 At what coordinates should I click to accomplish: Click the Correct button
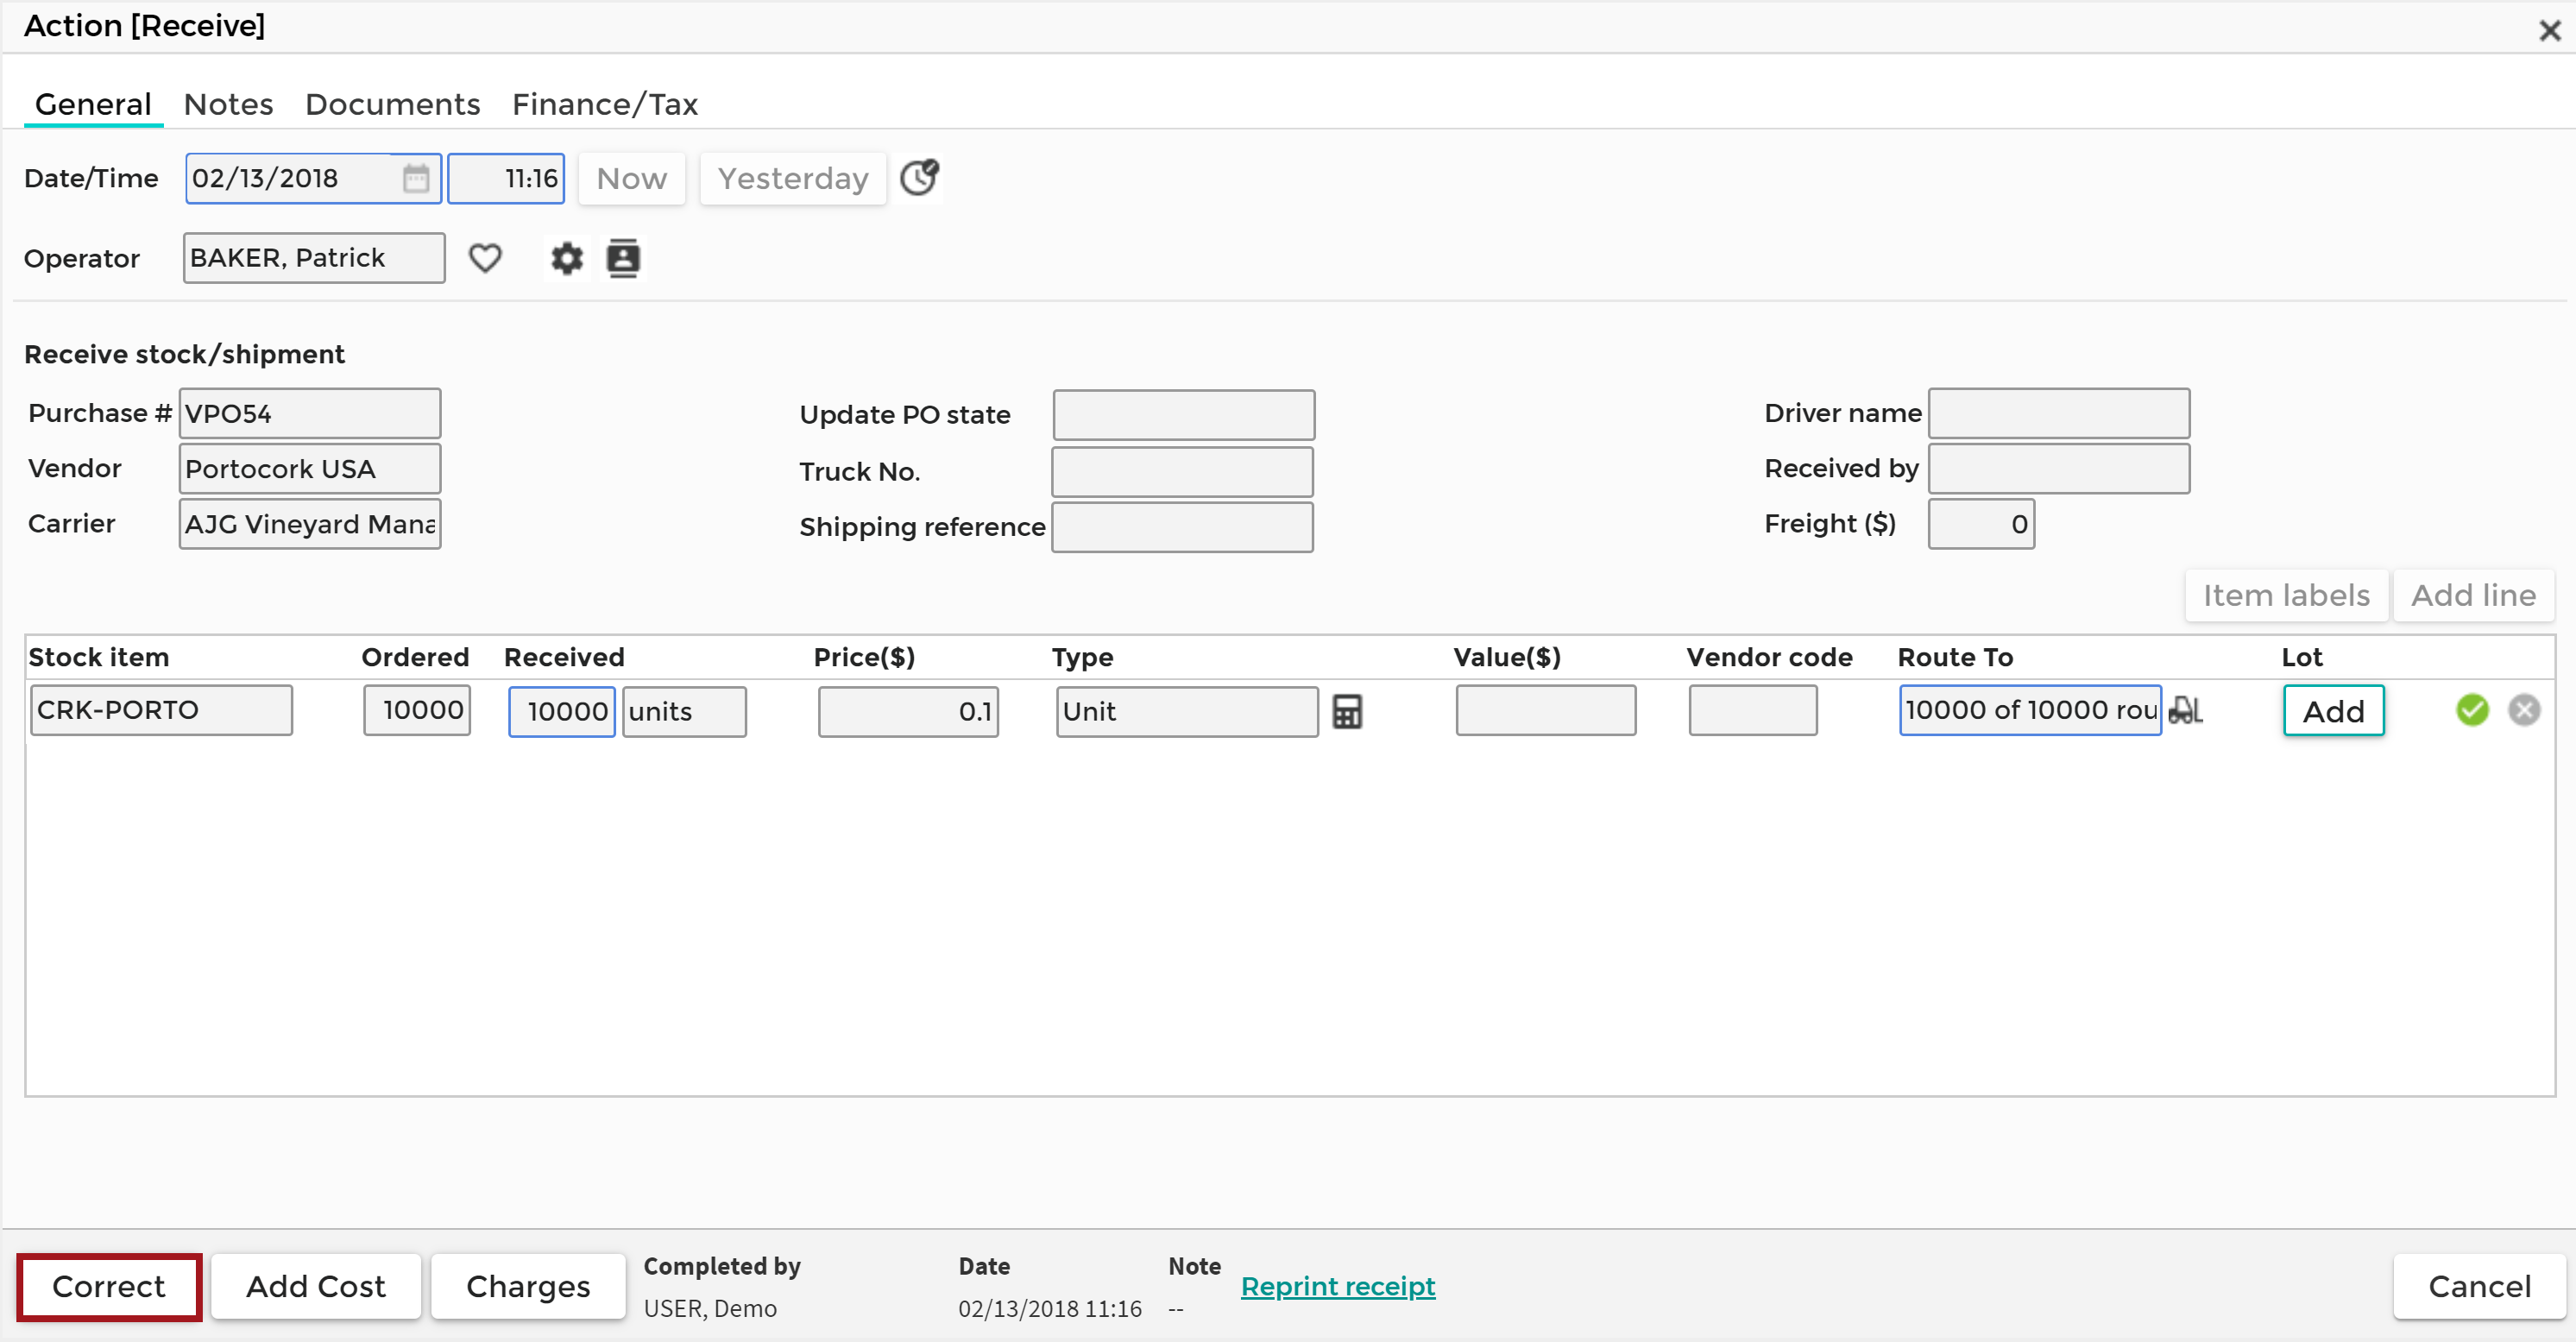109,1287
